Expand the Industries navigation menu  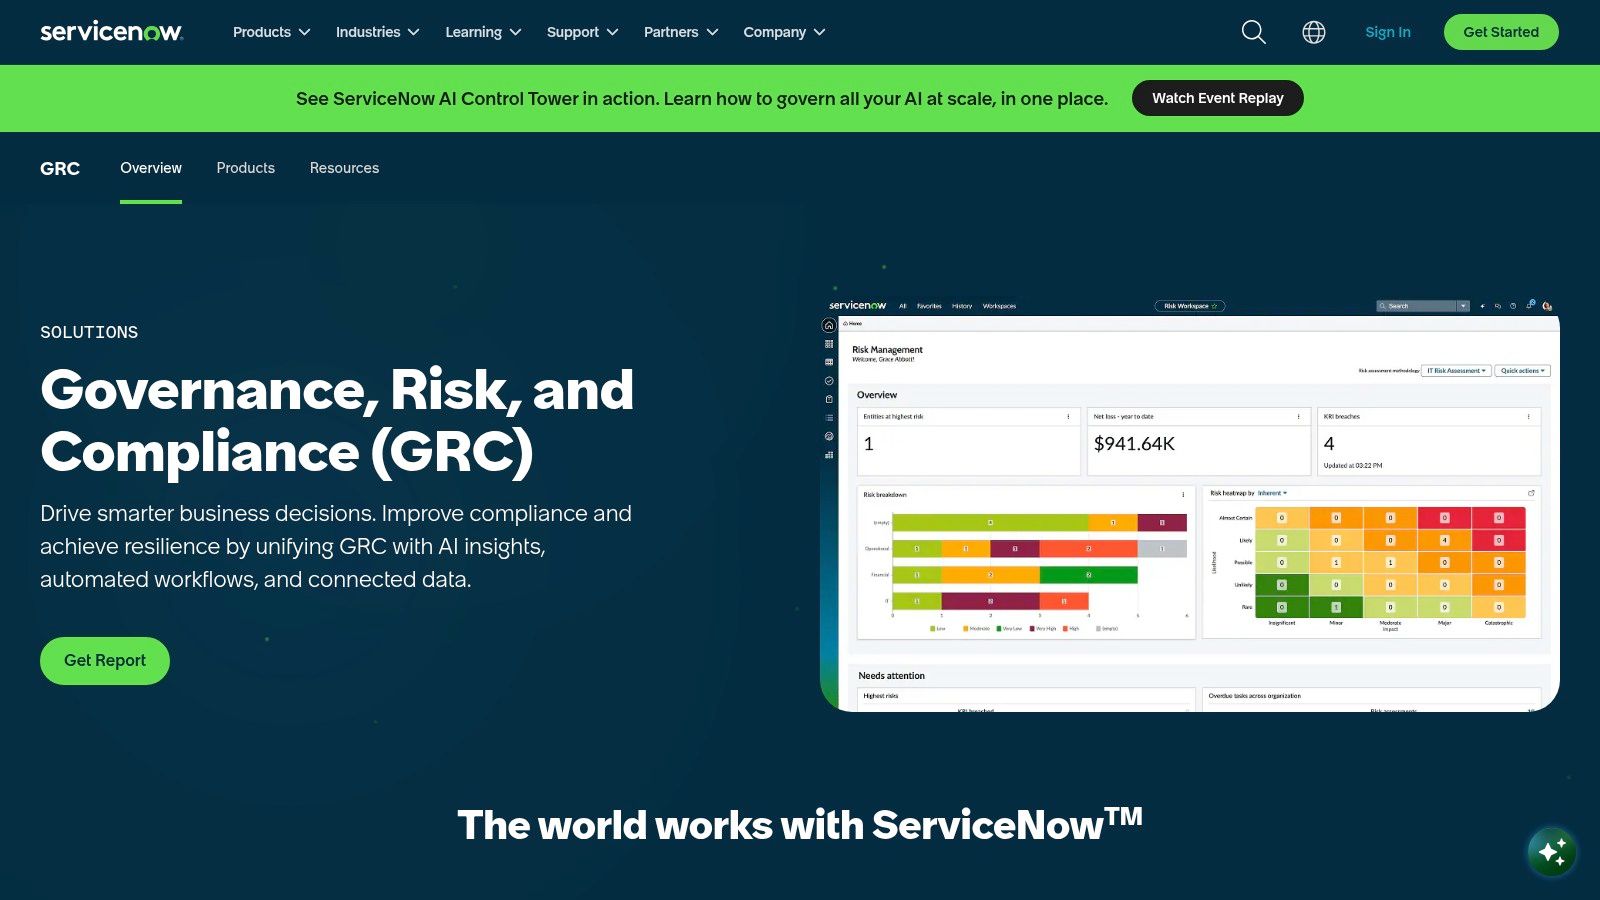pyautogui.click(x=377, y=32)
